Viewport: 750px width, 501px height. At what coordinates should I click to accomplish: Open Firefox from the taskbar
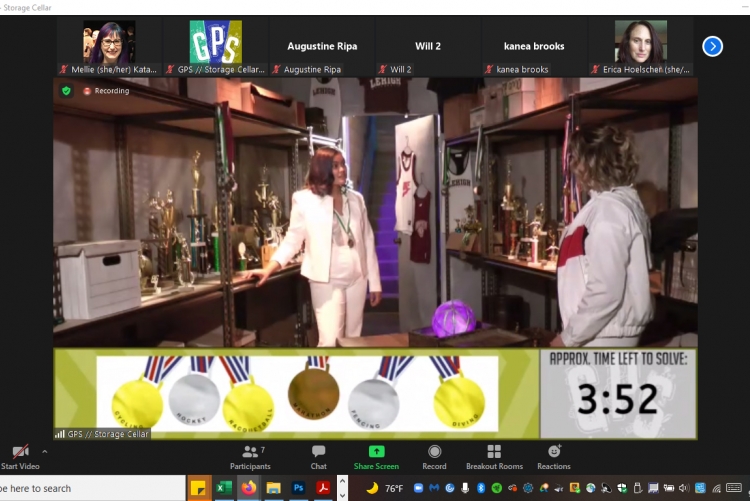(248, 488)
